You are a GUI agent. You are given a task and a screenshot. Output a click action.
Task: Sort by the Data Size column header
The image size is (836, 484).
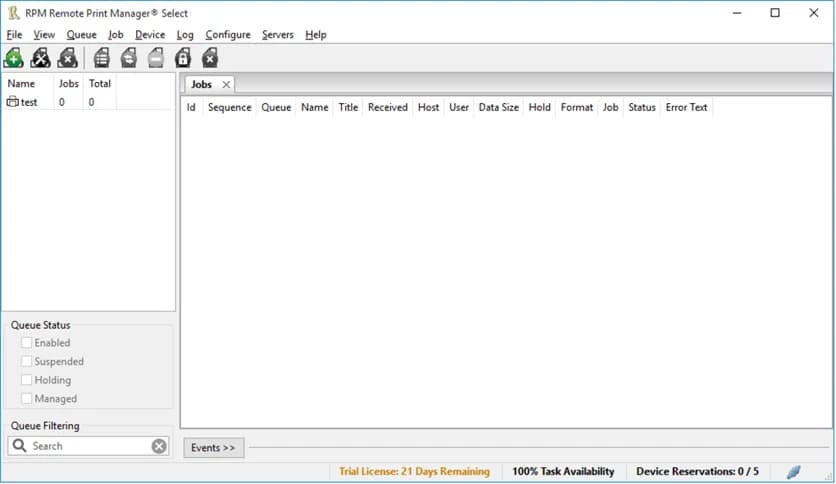[x=499, y=107]
